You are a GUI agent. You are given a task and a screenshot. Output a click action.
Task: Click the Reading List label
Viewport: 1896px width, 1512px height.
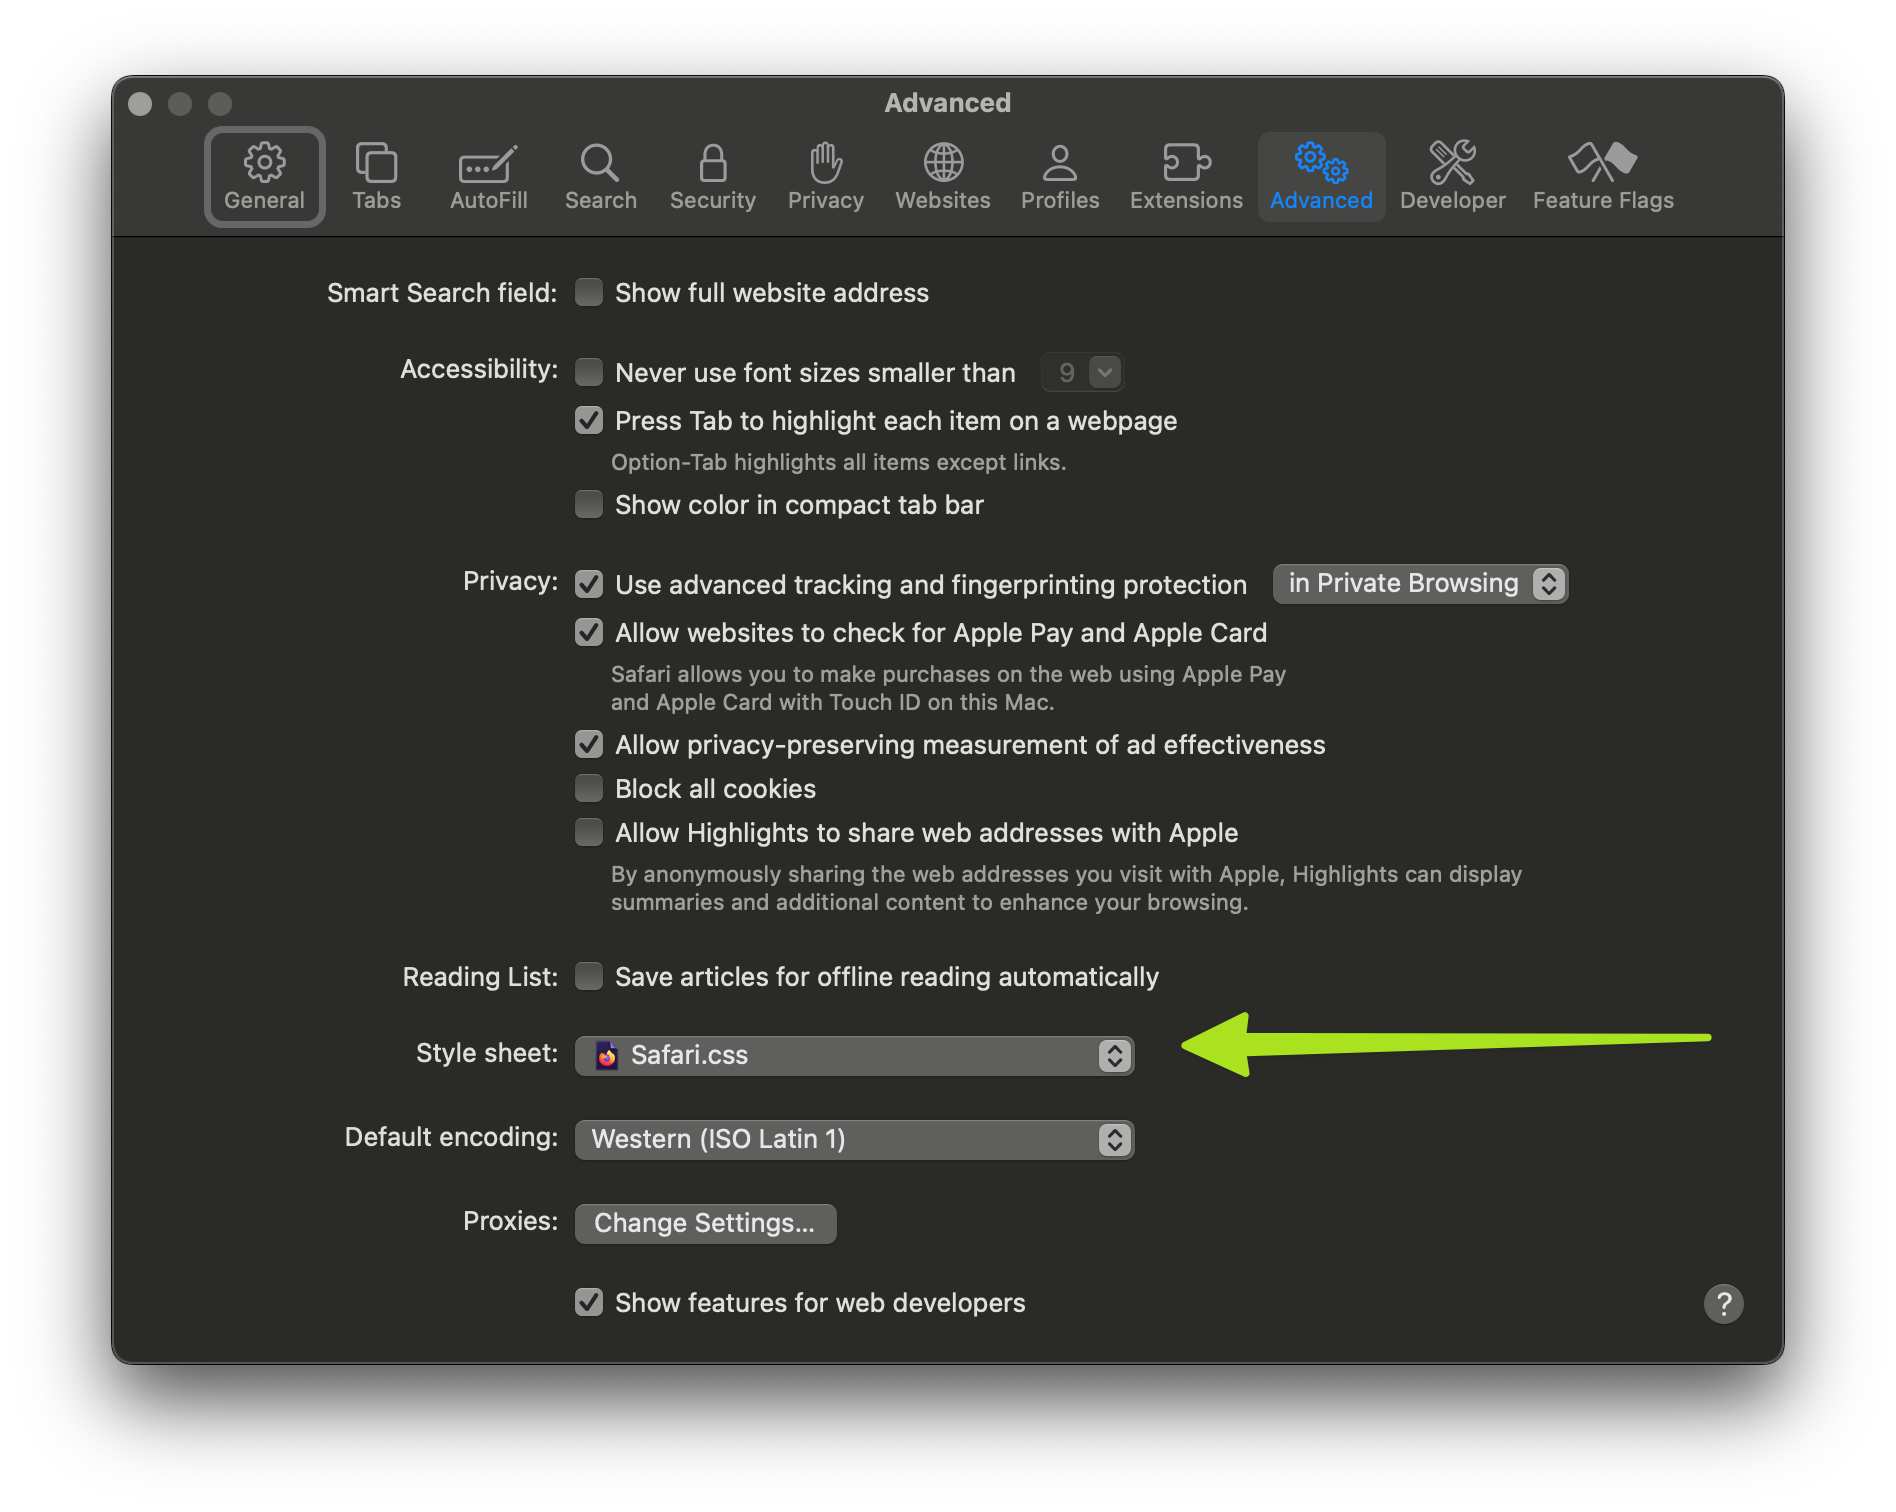480,977
